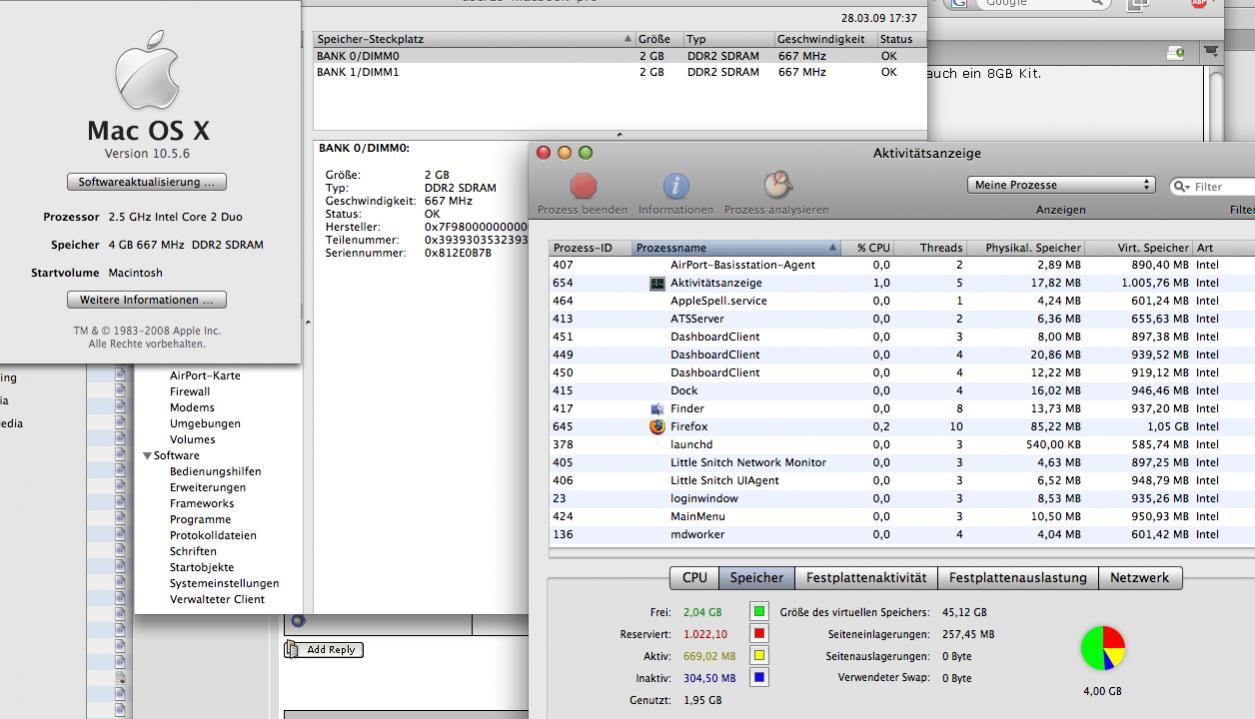Select the AirPort-Basisstation-Agent process row

point(900,265)
